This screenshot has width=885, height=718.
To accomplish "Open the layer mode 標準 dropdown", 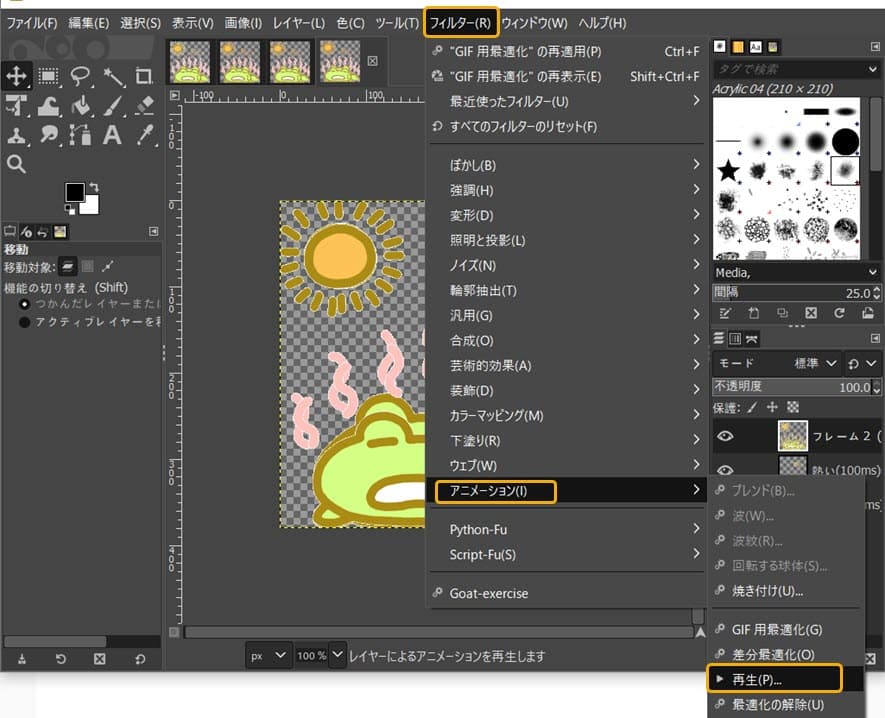I will pos(815,363).
